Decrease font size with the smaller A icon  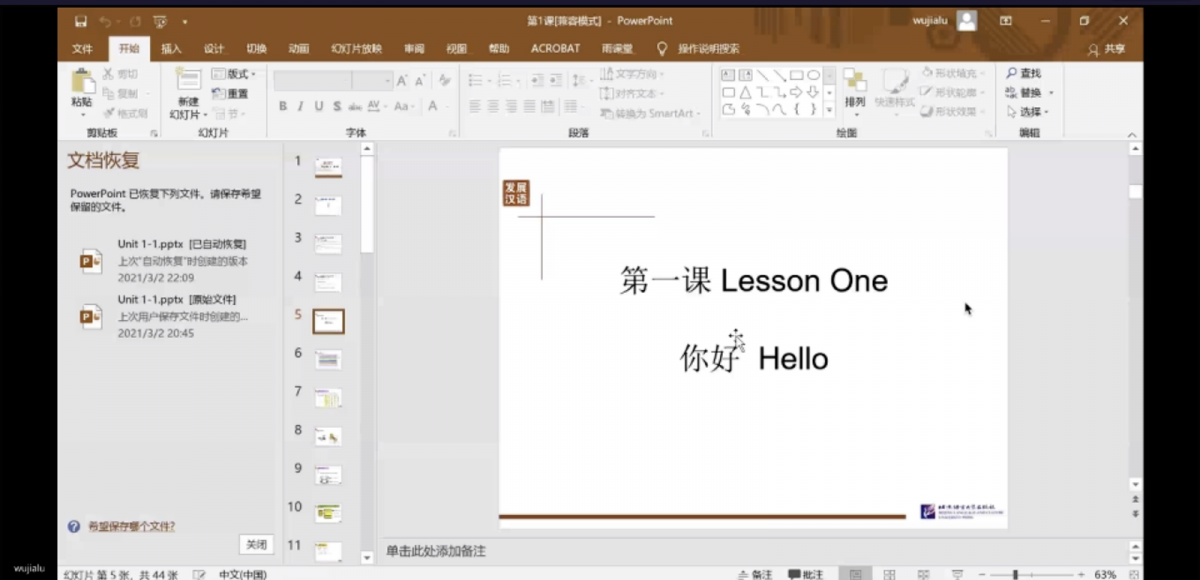point(420,80)
